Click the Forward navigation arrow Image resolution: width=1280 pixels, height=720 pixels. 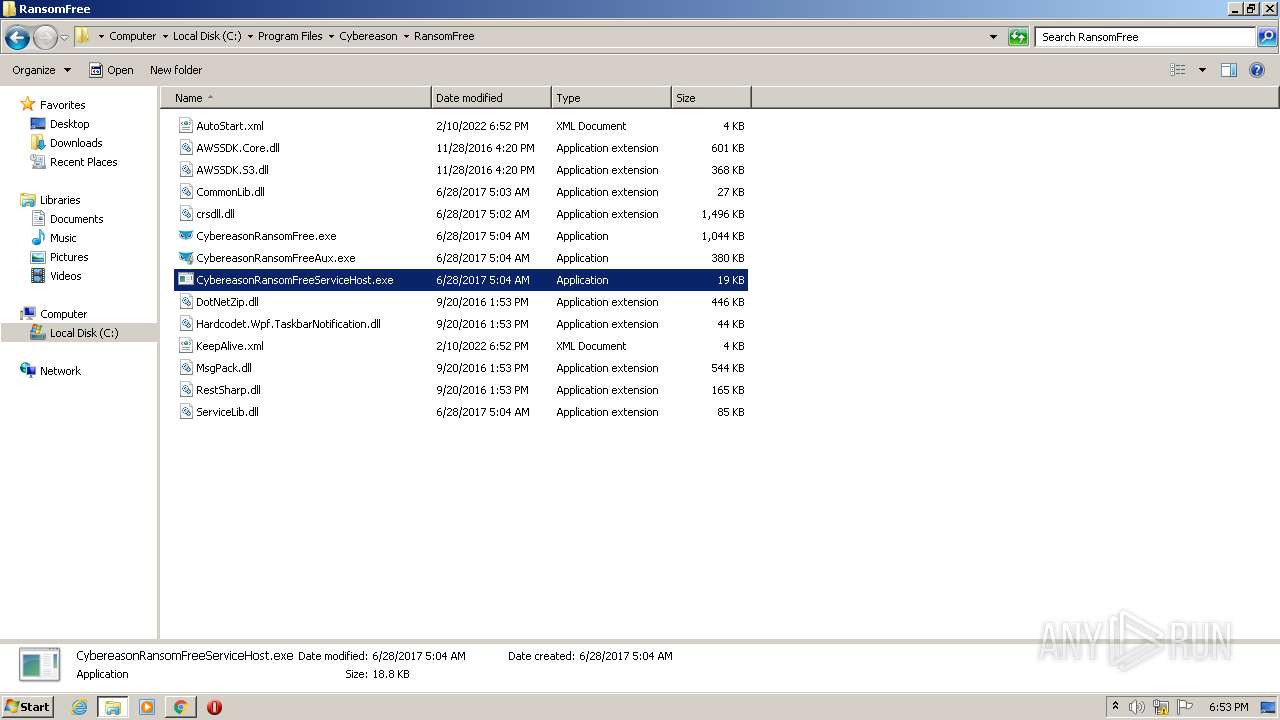tap(45, 37)
